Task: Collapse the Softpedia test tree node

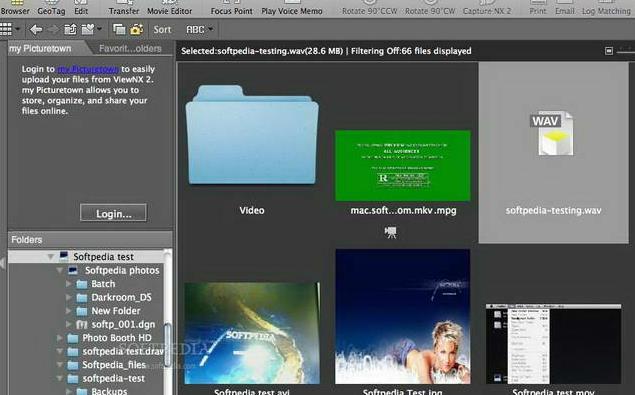Action: pos(51,257)
